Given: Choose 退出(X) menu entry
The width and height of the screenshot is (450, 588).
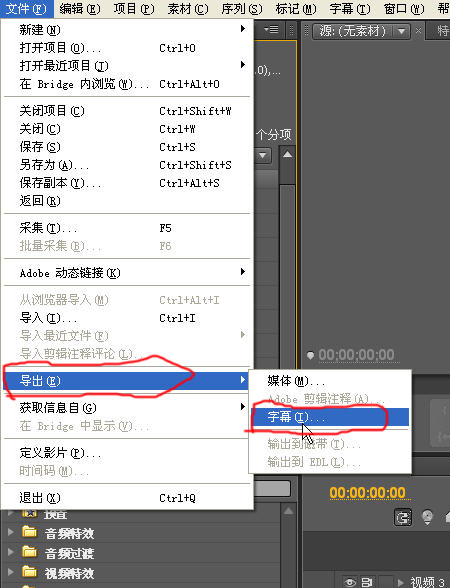Looking at the screenshot, I should tap(127, 498).
